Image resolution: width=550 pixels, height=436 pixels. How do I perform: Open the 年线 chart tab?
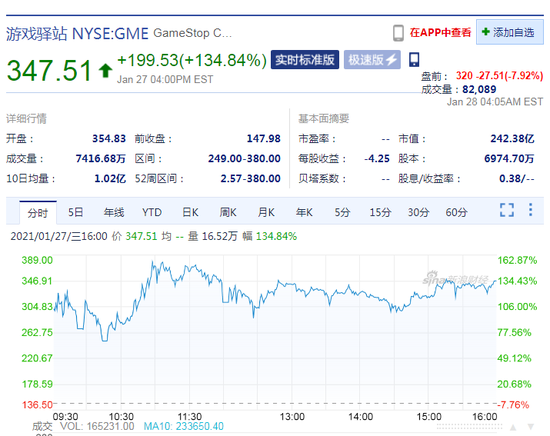(114, 212)
